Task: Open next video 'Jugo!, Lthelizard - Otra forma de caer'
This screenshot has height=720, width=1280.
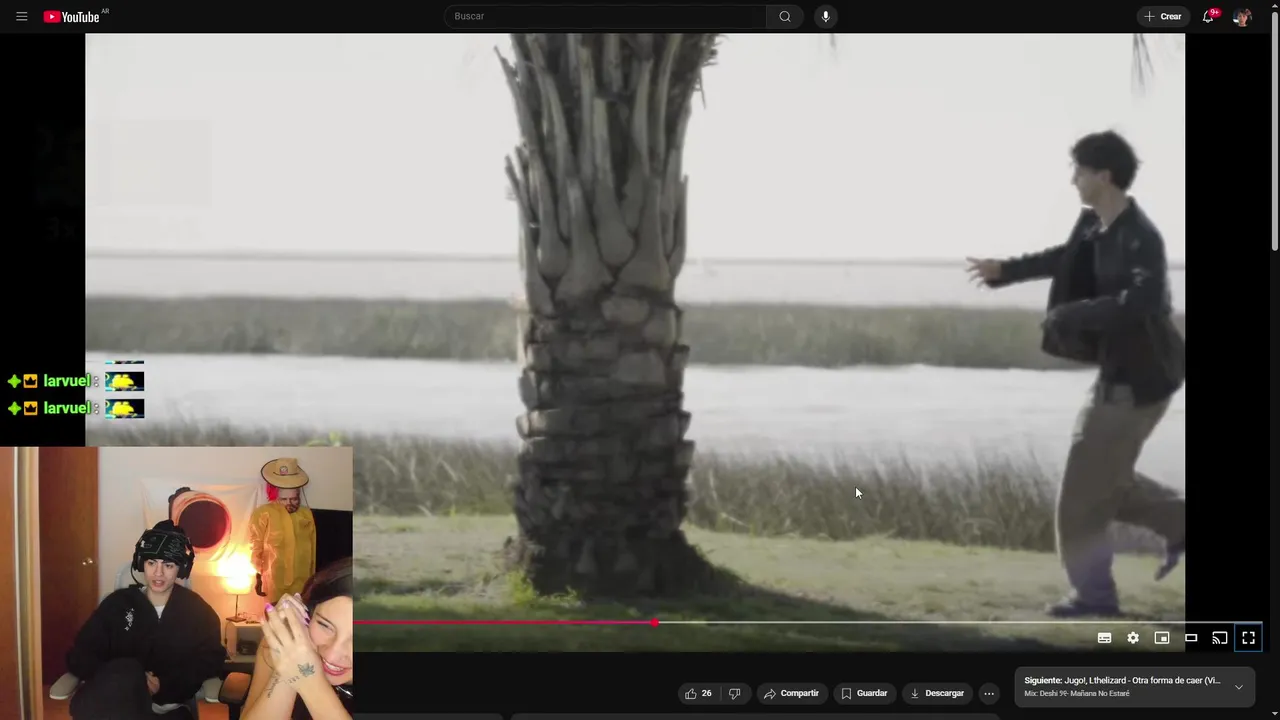Action: (1122, 681)
